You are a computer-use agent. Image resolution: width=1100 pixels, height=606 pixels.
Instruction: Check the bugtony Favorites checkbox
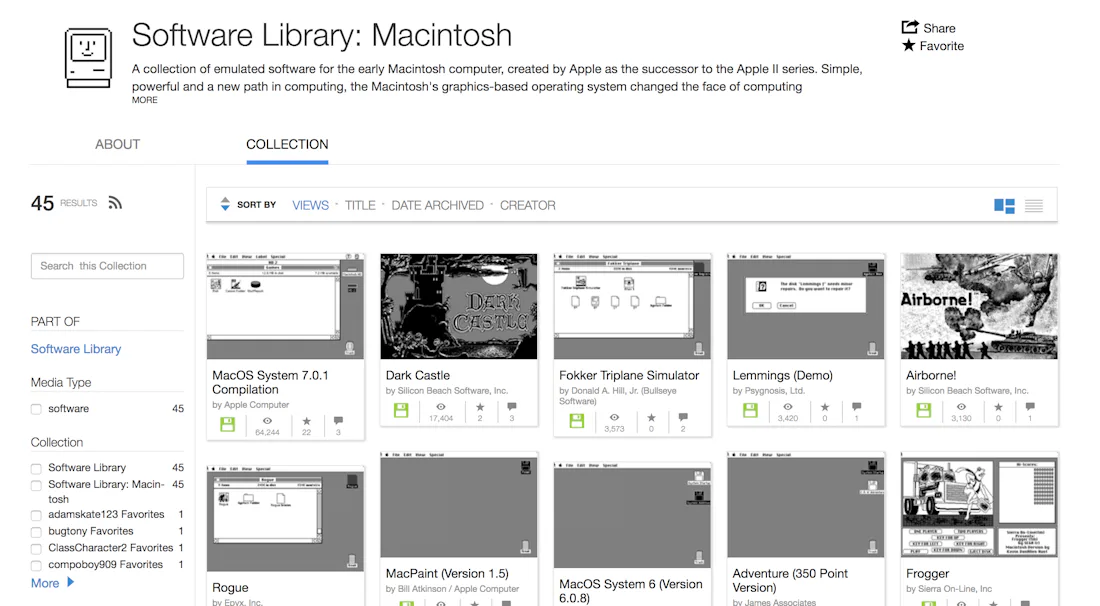(36, 532)
